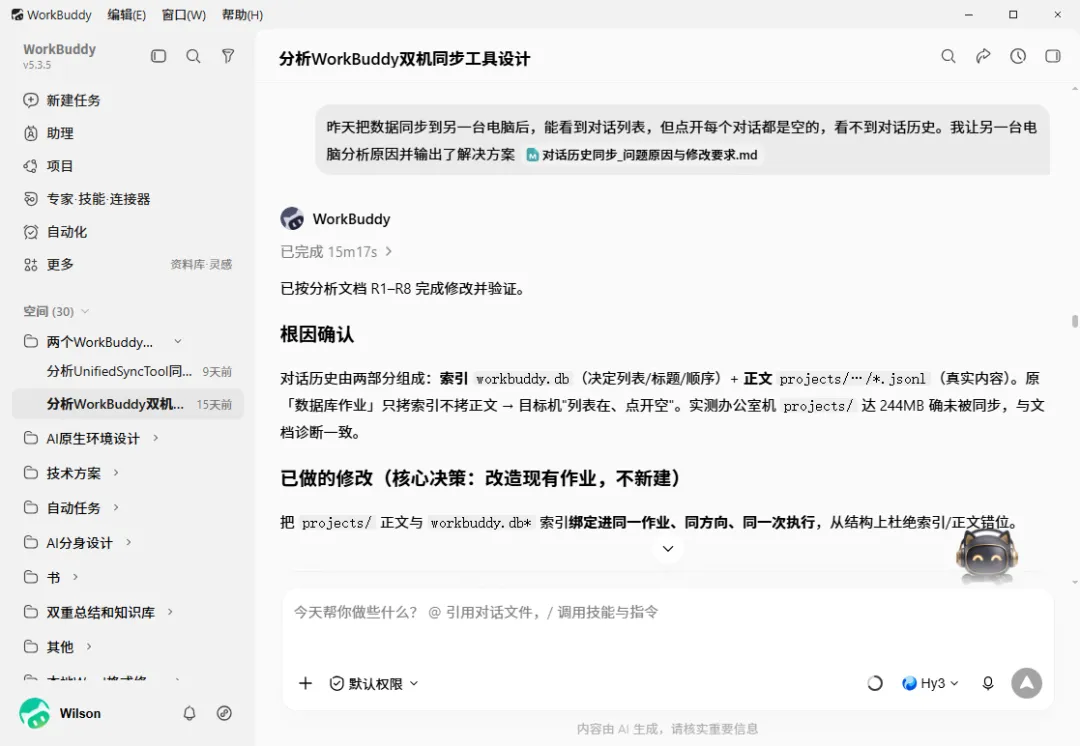Open the attached 对话历史同步 md file
Viewport: 1080px width, 746px height.
coord(642,155)
